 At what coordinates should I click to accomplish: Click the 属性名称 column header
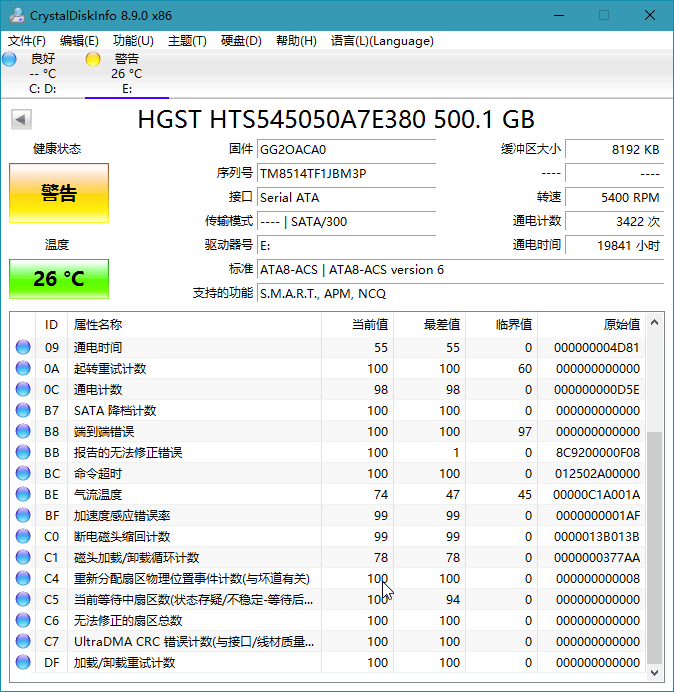[x=194, y=325]
